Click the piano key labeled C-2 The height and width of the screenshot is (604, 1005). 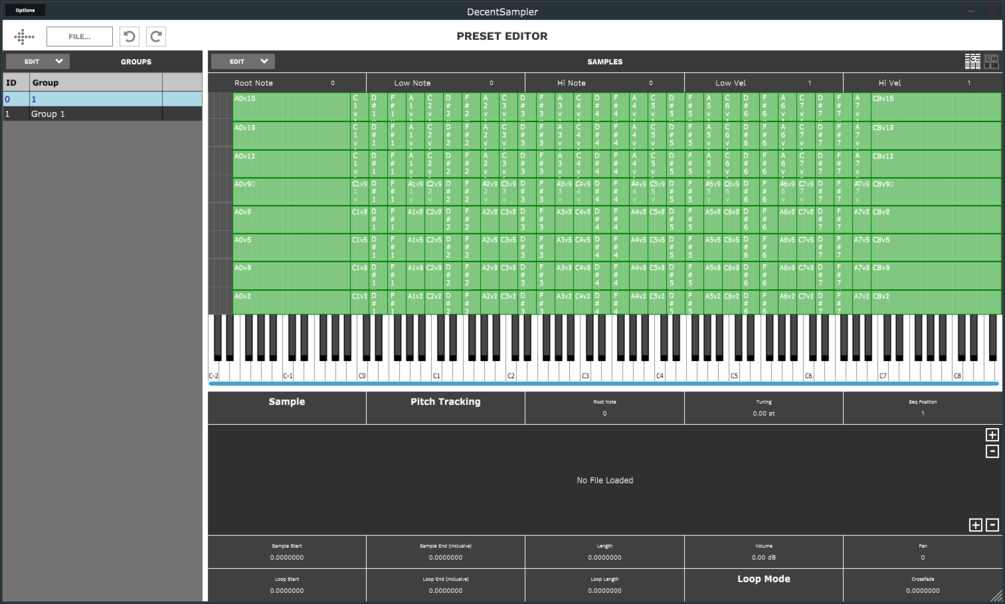[x=213, y=371]
